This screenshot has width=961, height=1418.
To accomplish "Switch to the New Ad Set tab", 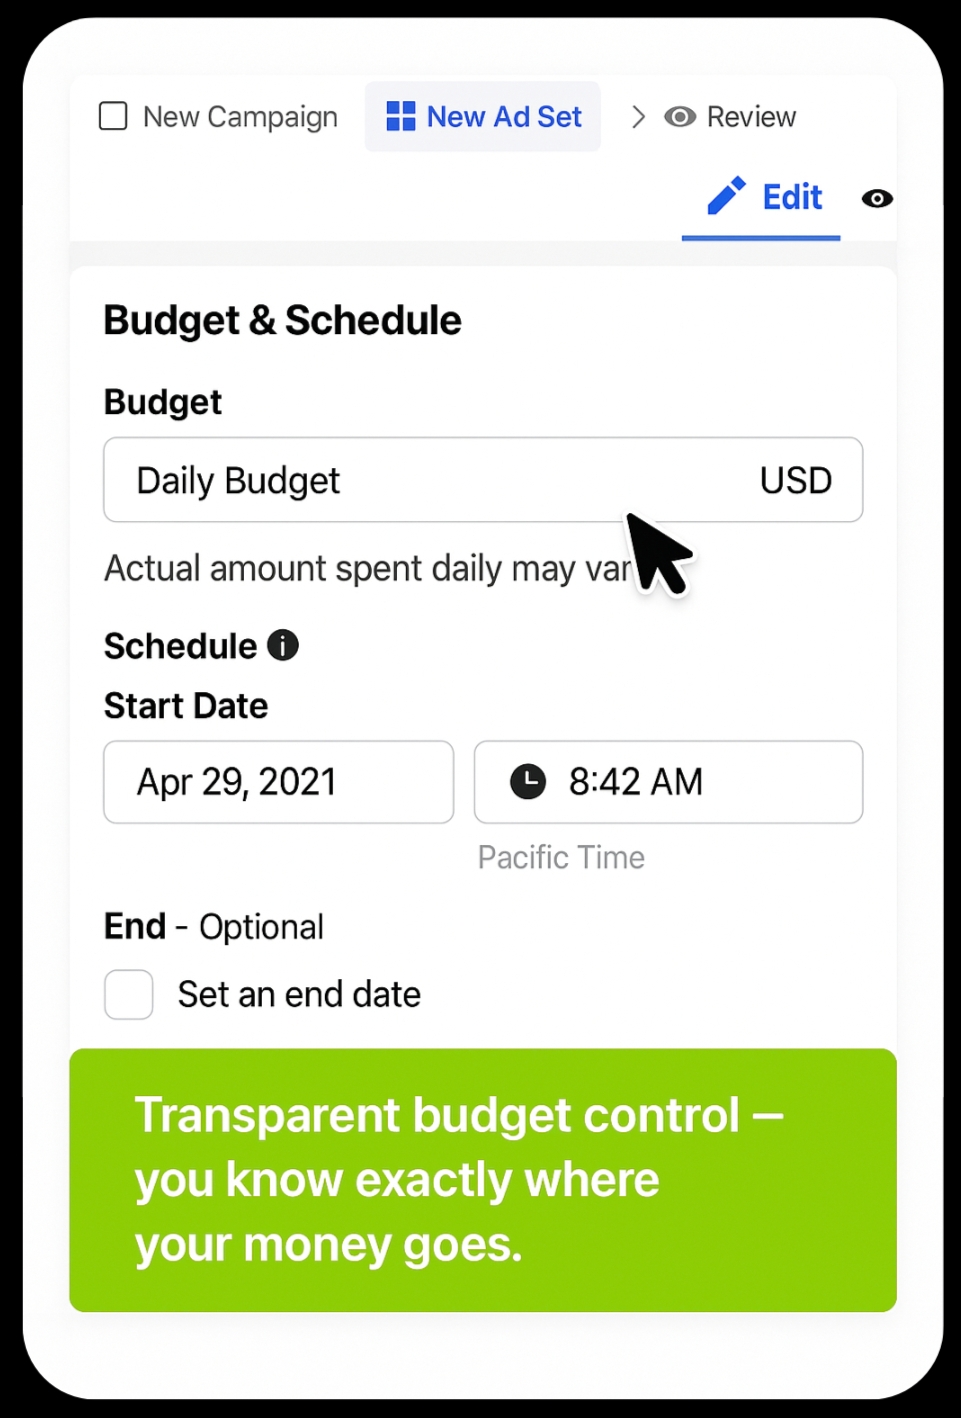I will 483,117.
